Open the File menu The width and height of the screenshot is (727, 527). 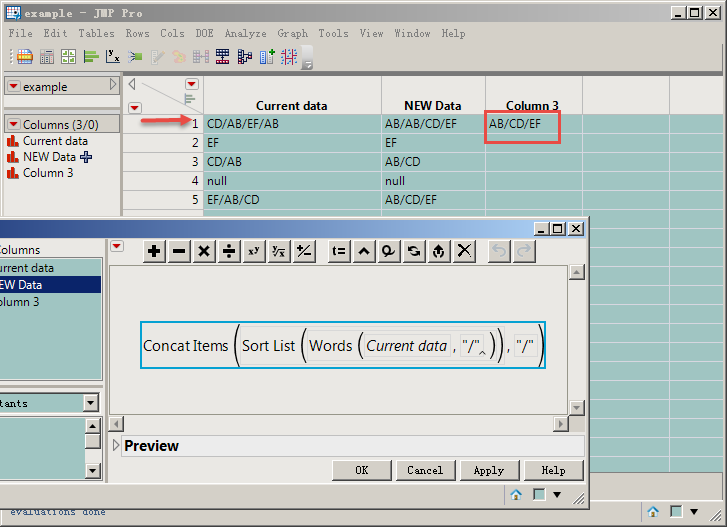coord(20,33)
